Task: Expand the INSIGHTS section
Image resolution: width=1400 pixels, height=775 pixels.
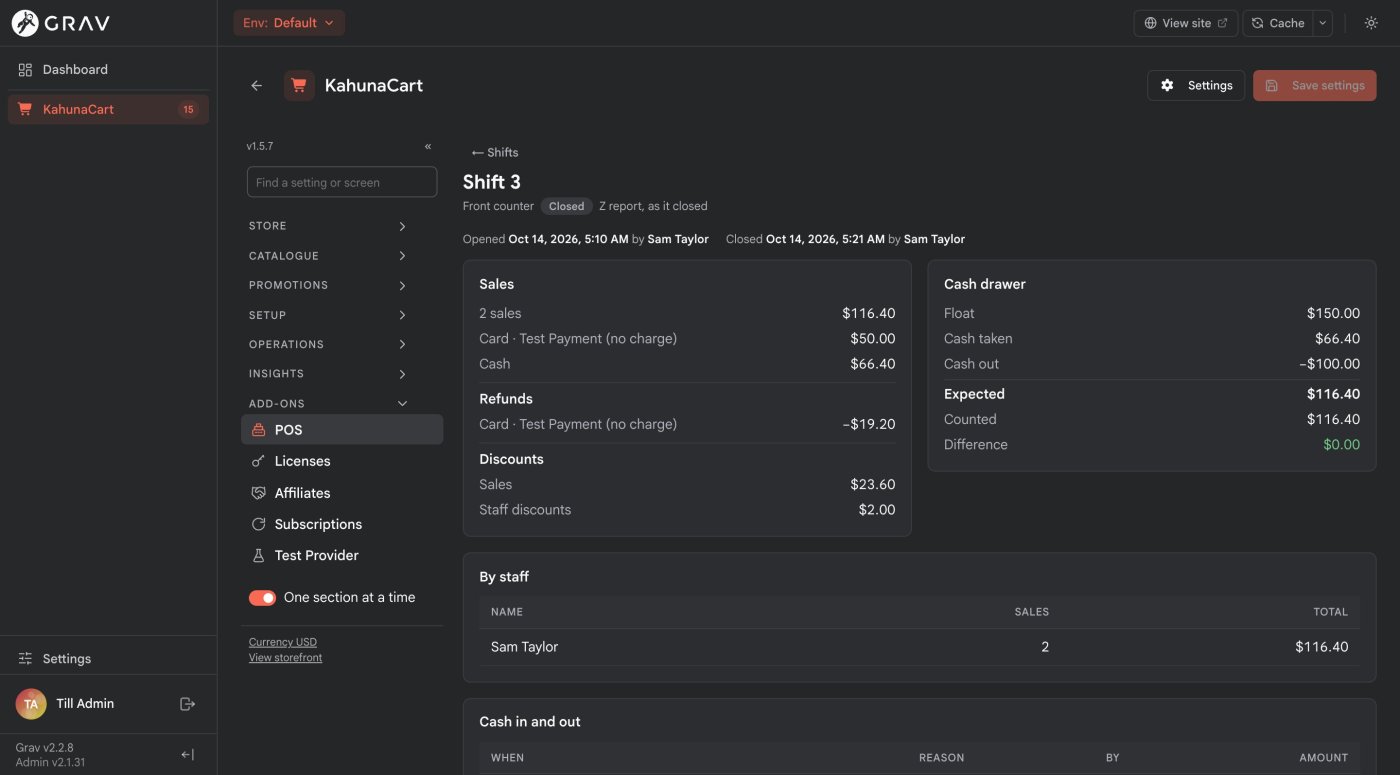Action: click(x=328, y=373)
